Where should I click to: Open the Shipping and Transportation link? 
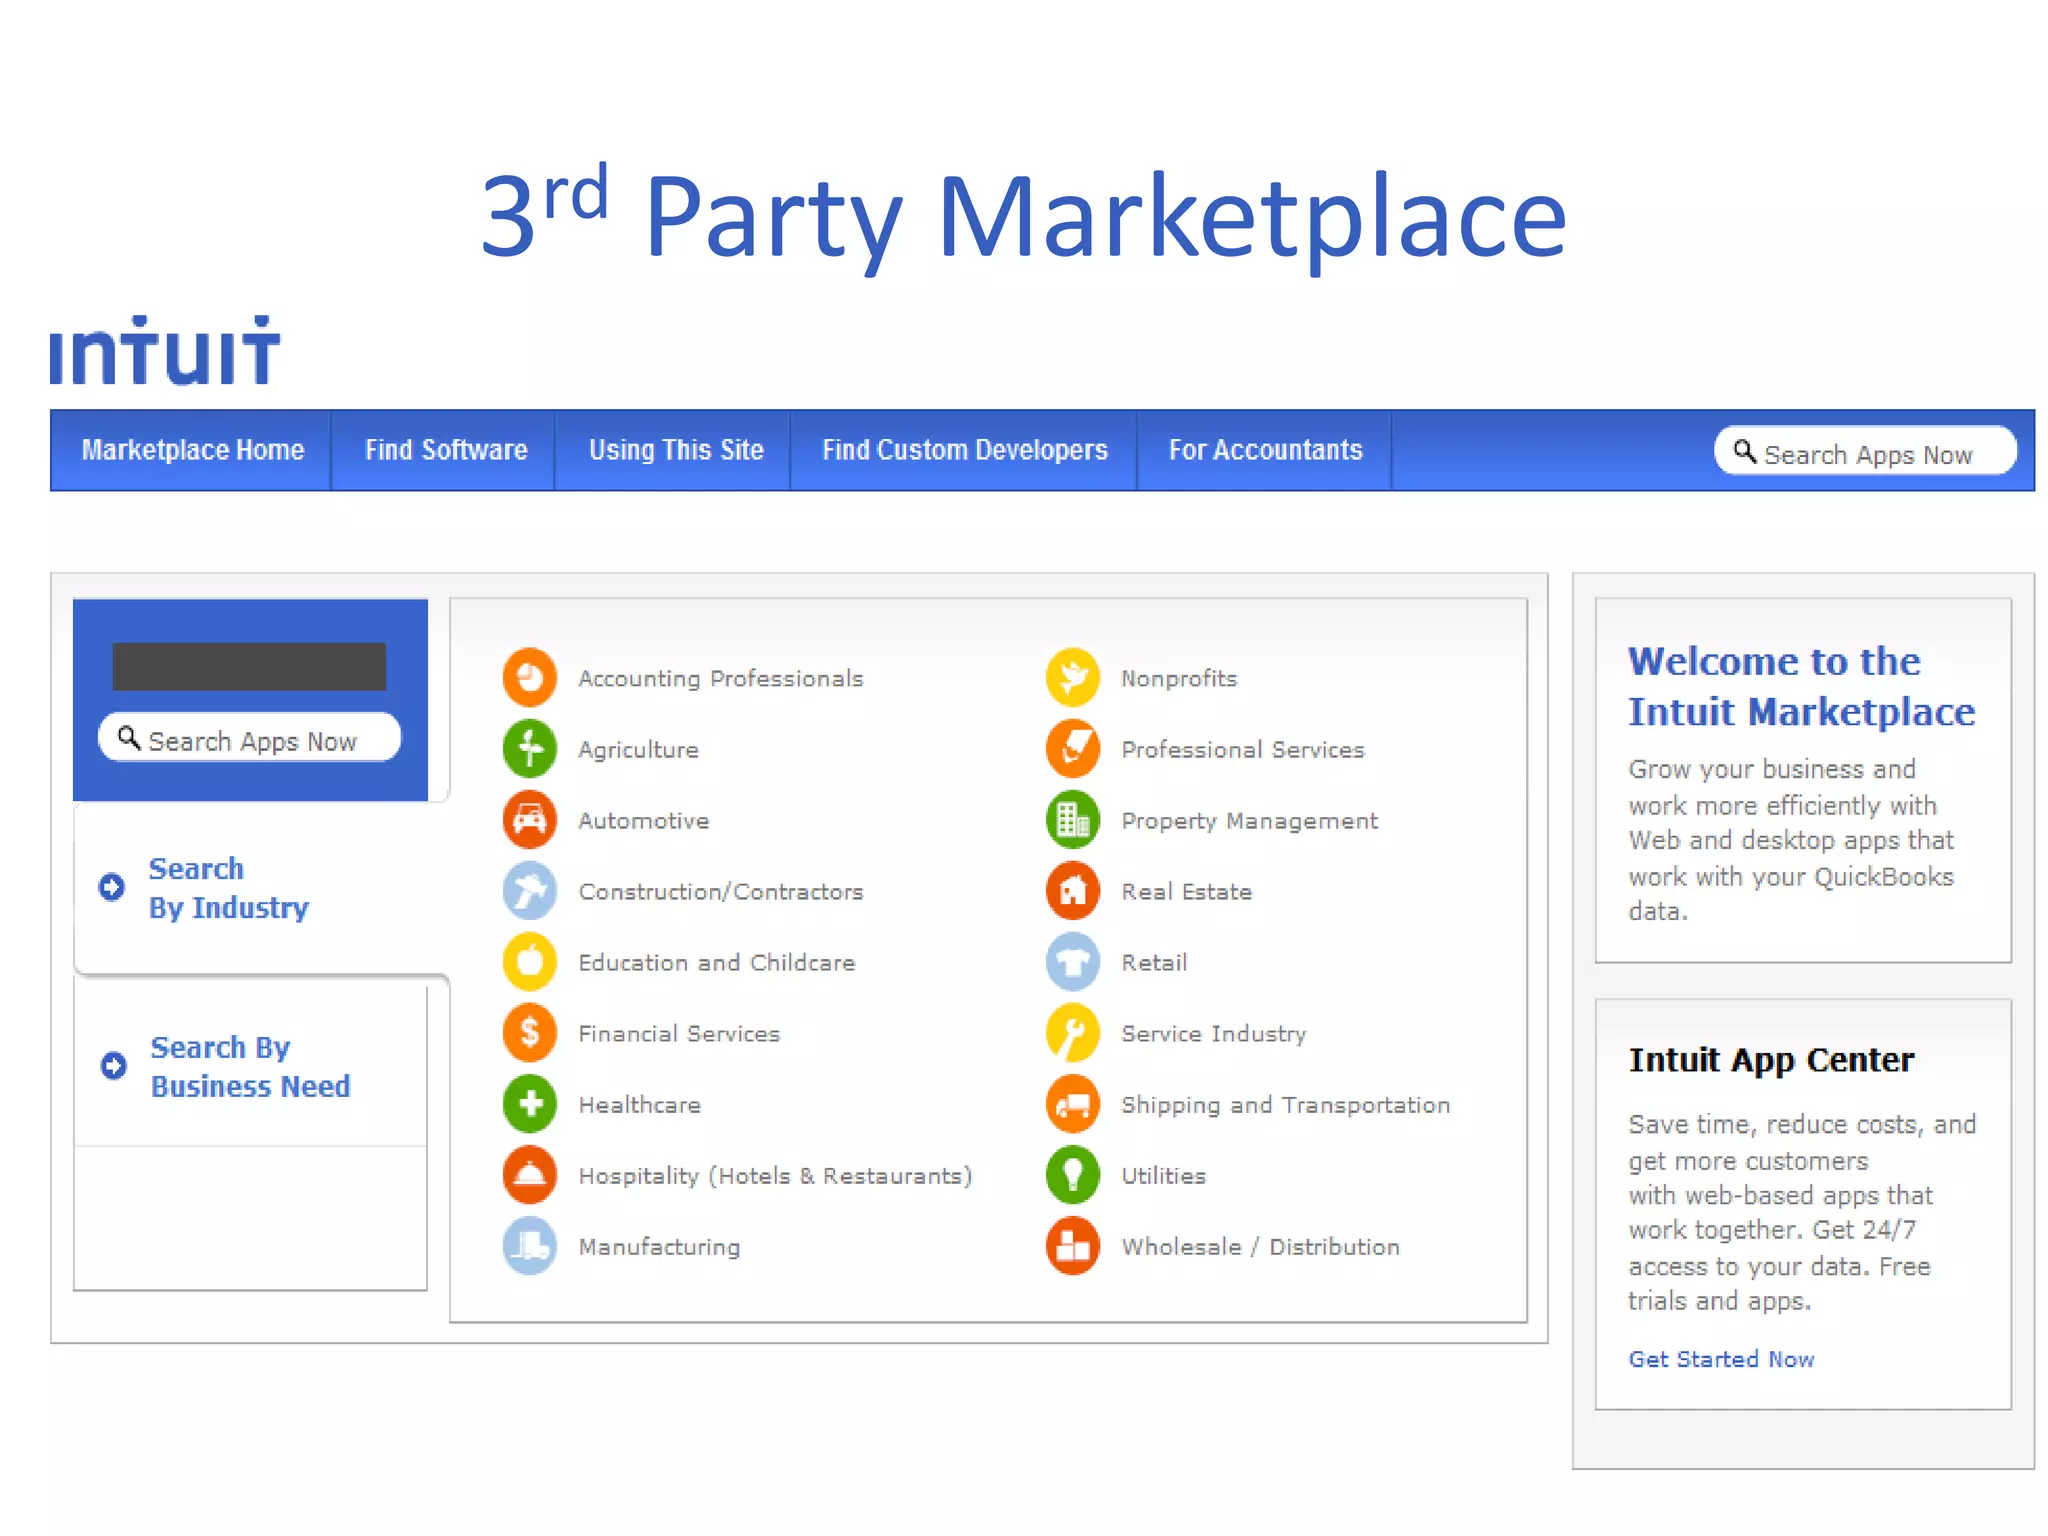1285,1105
